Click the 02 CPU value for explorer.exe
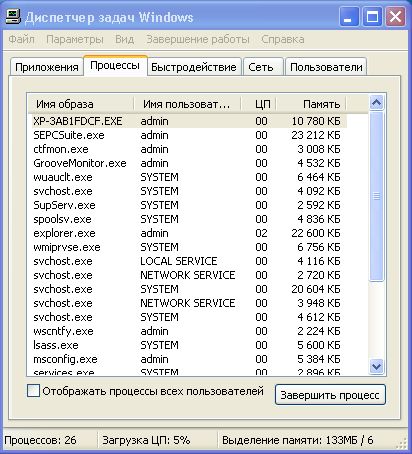 [261, 233]
